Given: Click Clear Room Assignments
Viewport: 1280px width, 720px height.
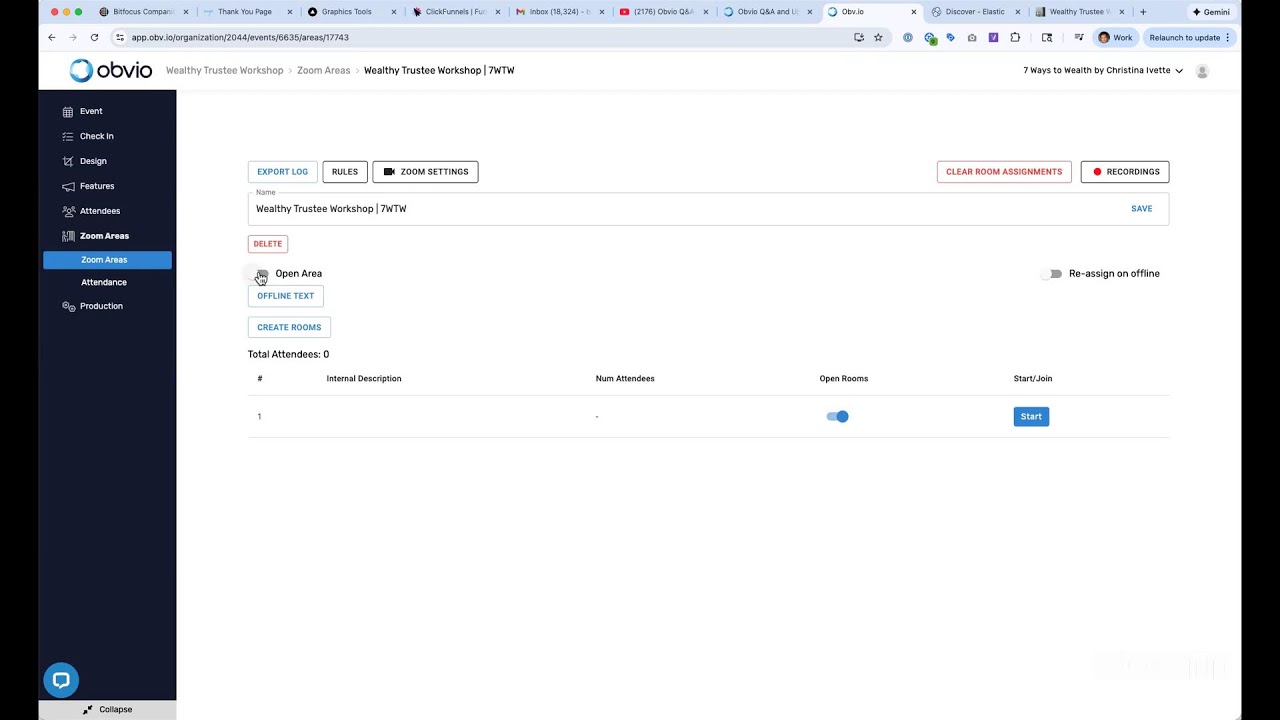Looking at the screenshot, I should [1004, 172].
